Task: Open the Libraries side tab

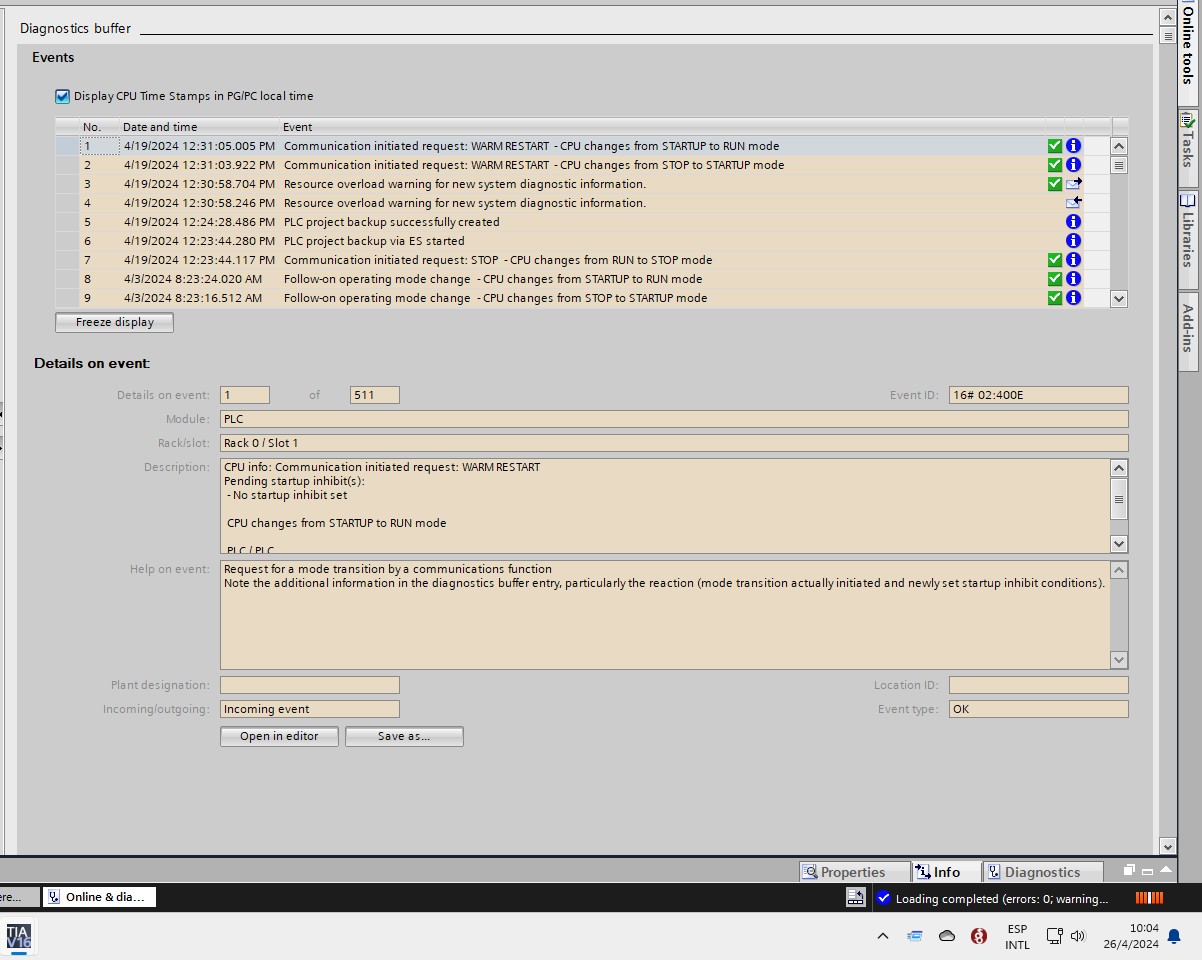Action: click(x=1189, y=239)
